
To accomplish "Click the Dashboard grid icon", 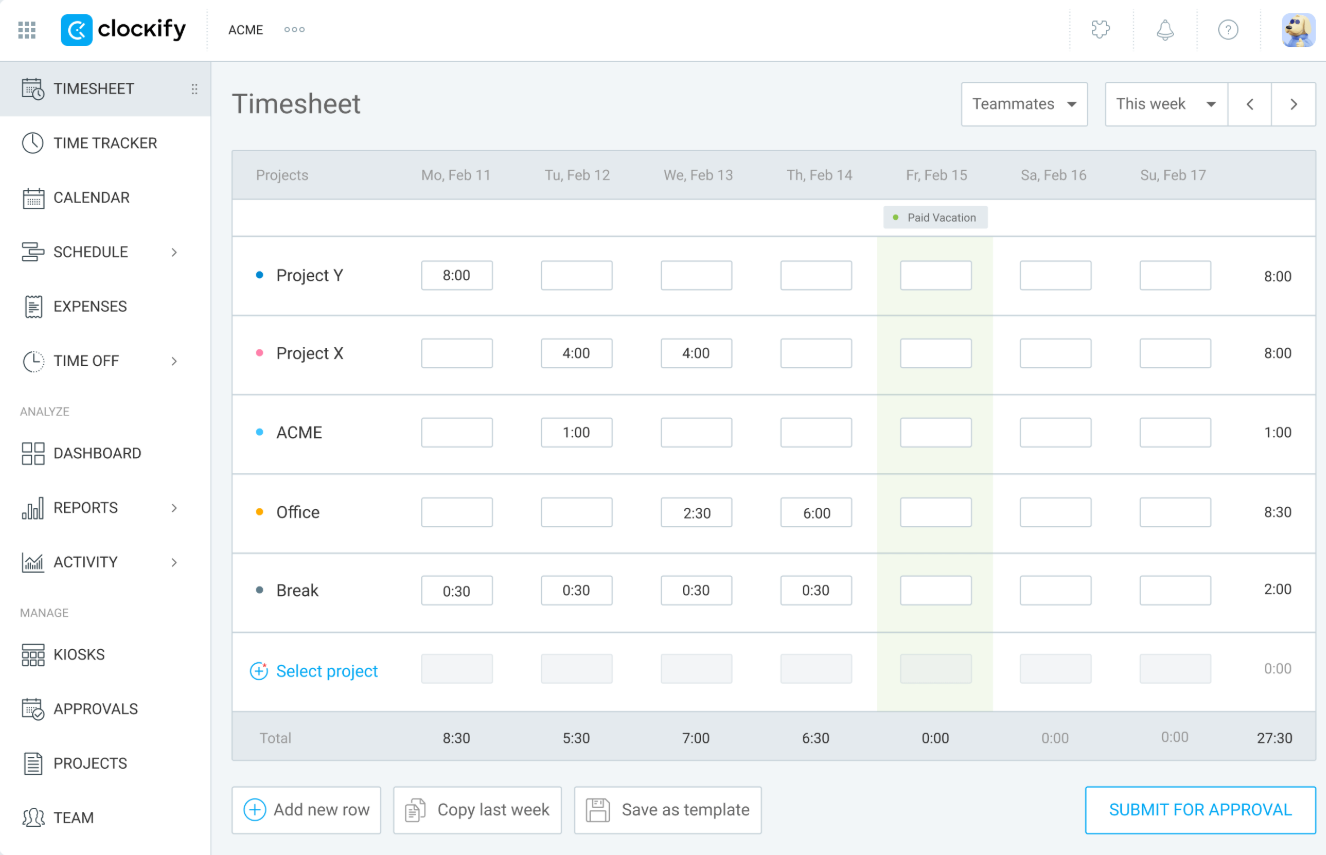I will (33, 453).
